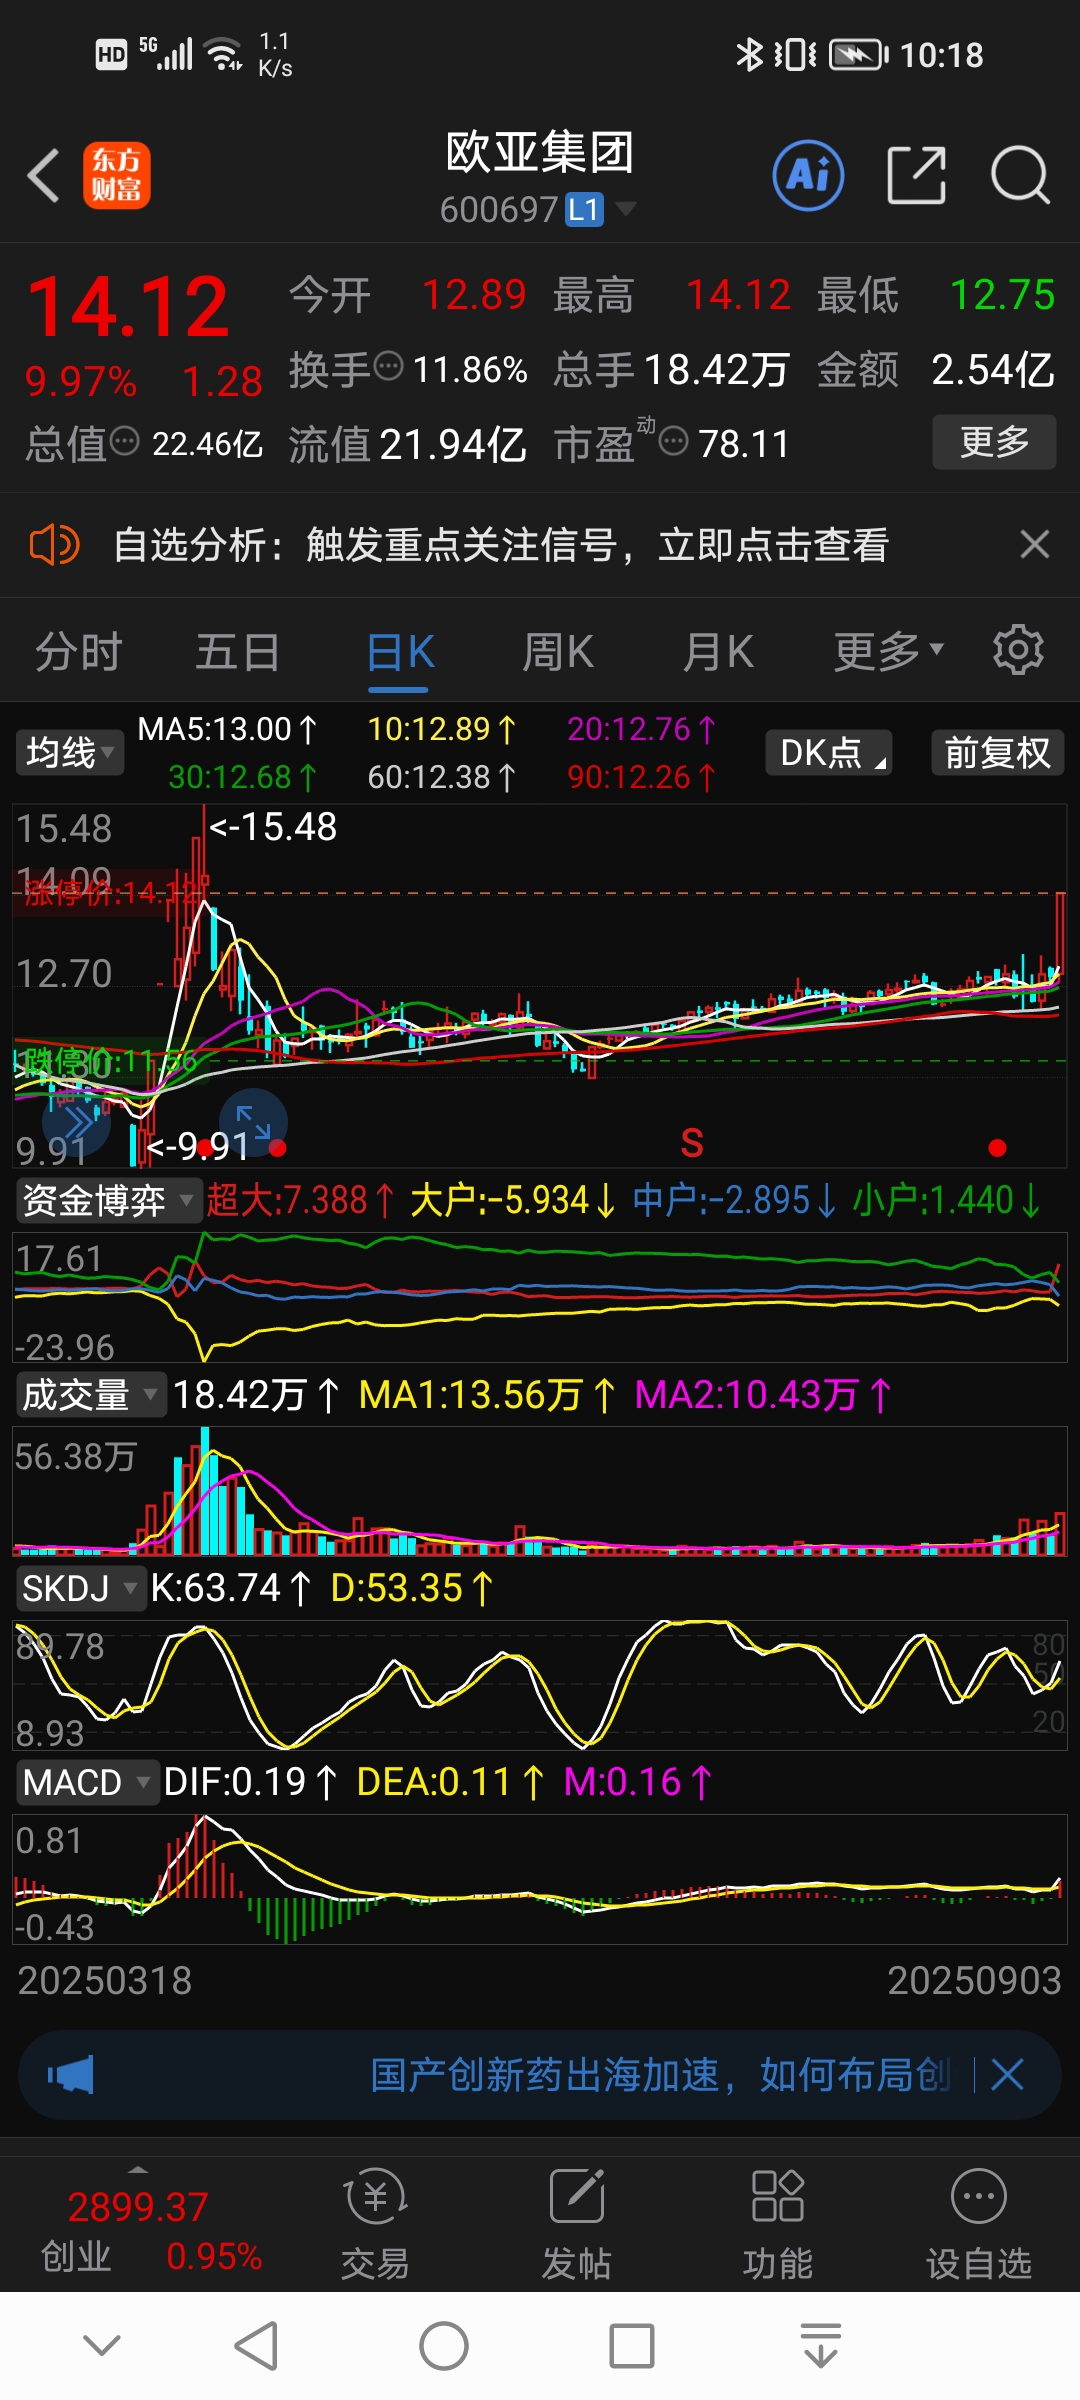
Task: Tap the 金额 2.54亿 turnover value
Action: (937, 369)
